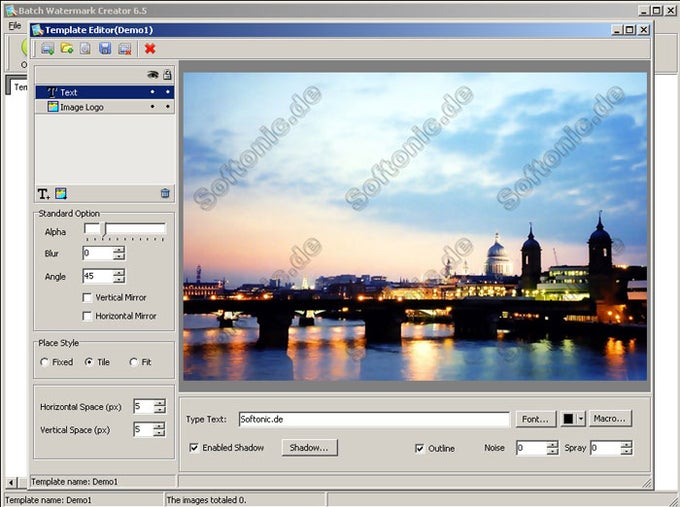Select the Text layer row
The width and height of the screenshot is (680, 507).
pyautogui.click(x=105, y=92)
